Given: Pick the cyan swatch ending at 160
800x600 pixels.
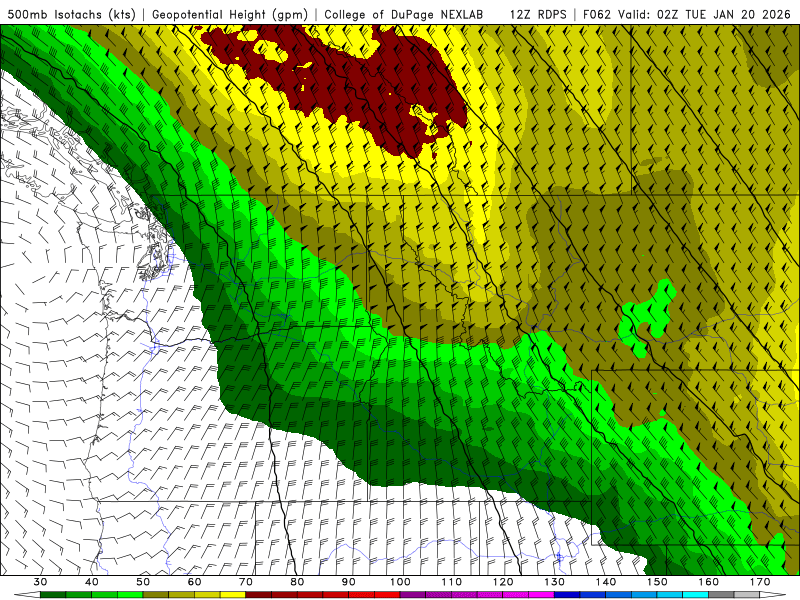Looking at the screenshot, I should [695, 594].
